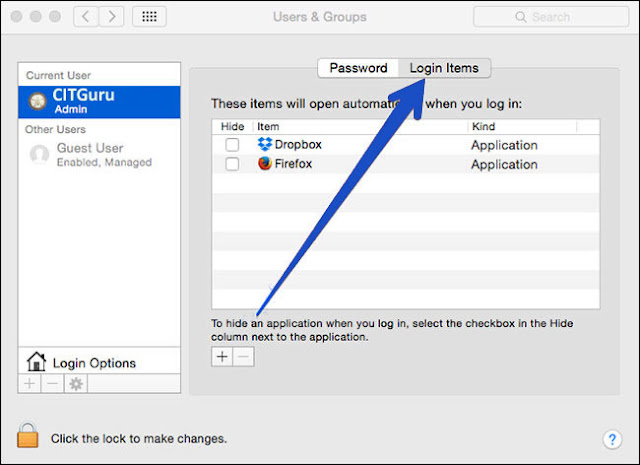This screenshot has height=465, width=640.
Task: Click the lock icon to make changes
Action: [x=27, y=435]
